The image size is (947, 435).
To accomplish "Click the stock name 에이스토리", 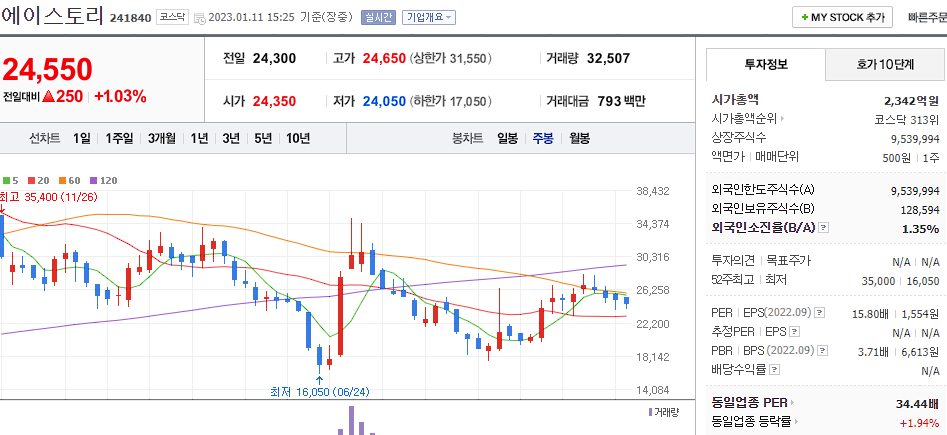I will [x=53, y=16].
